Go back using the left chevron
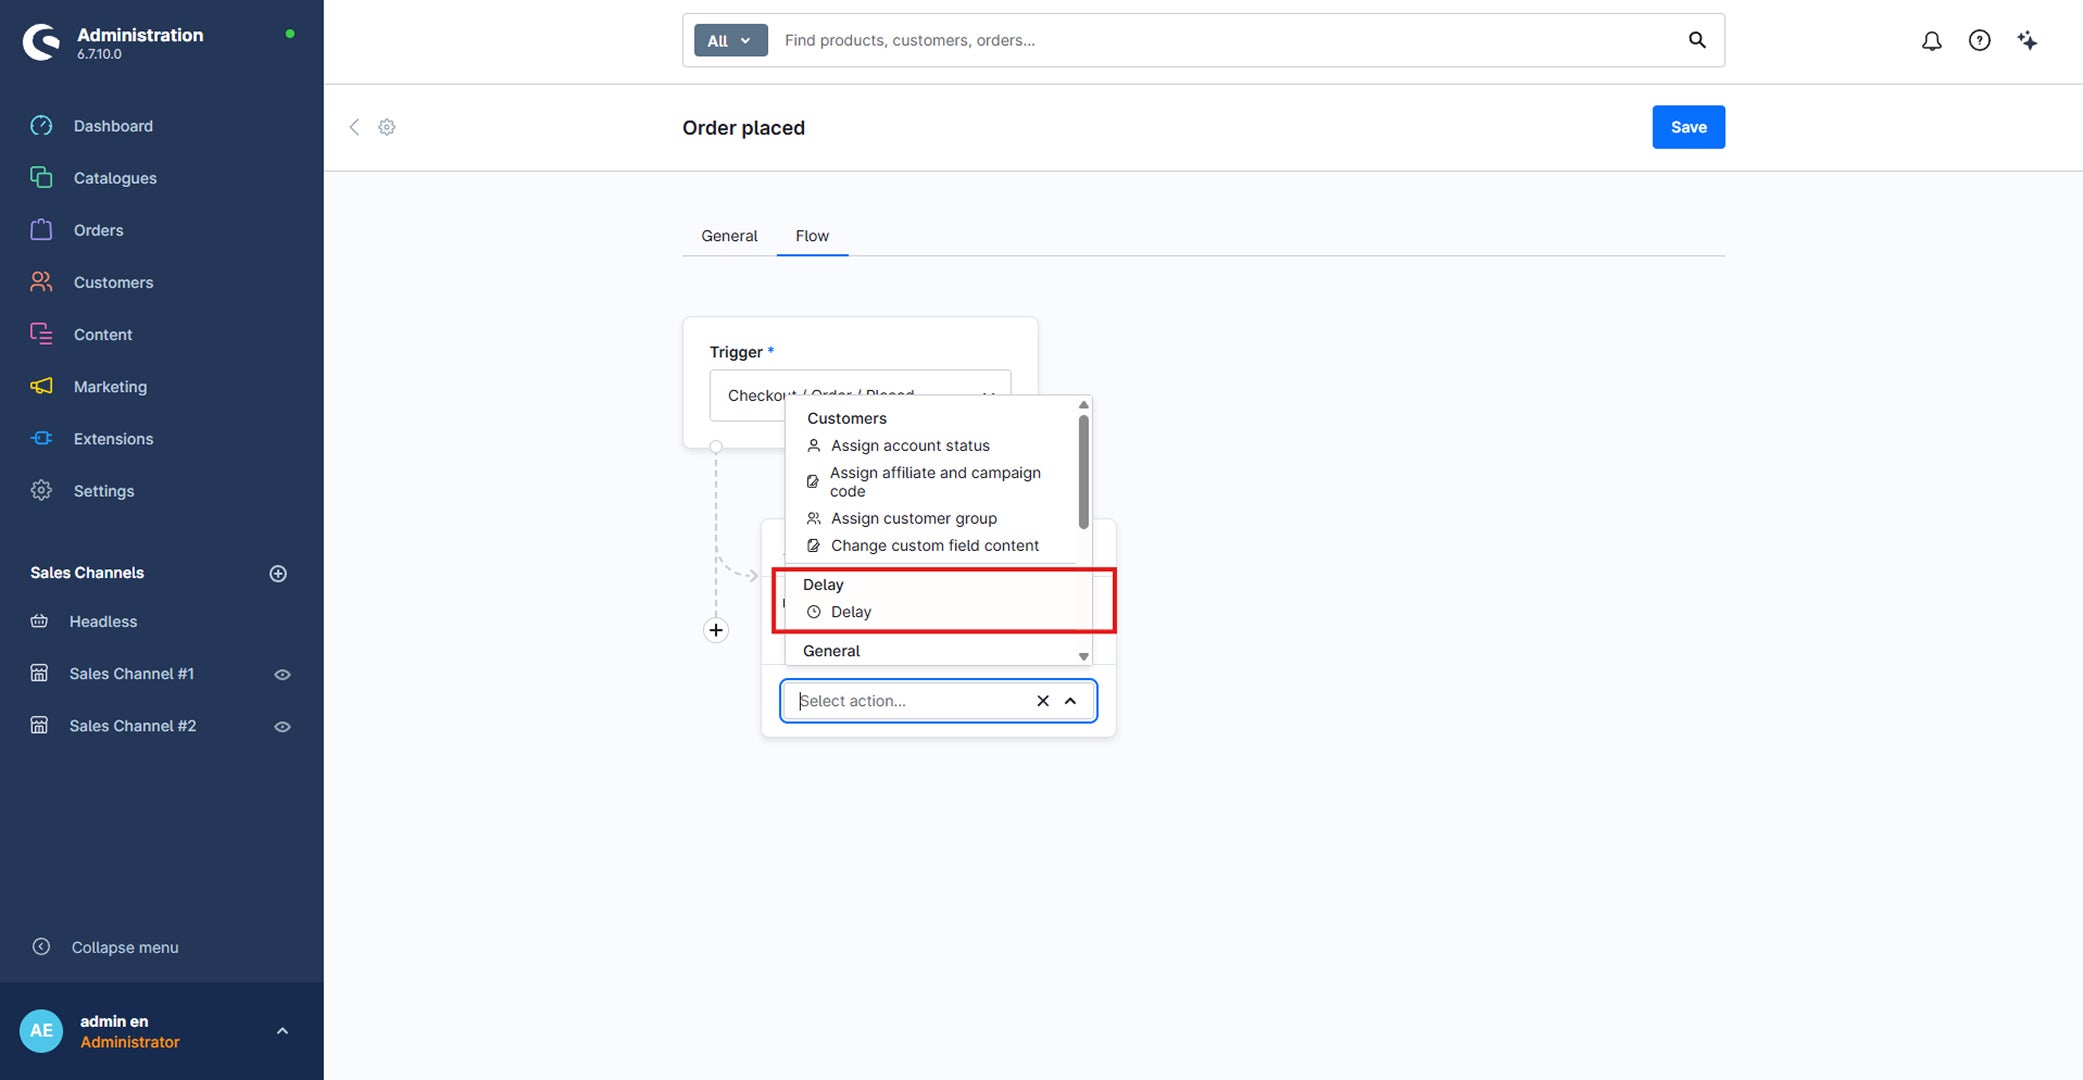 point(354,127)
